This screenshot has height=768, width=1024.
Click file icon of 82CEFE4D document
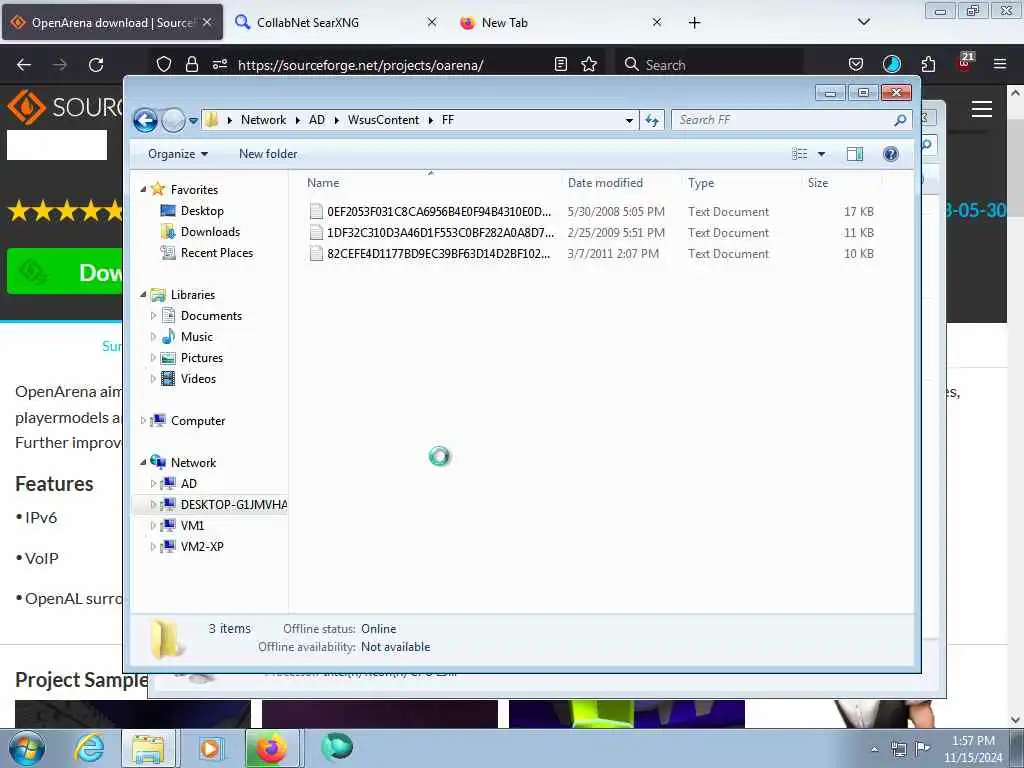[316, 253]
